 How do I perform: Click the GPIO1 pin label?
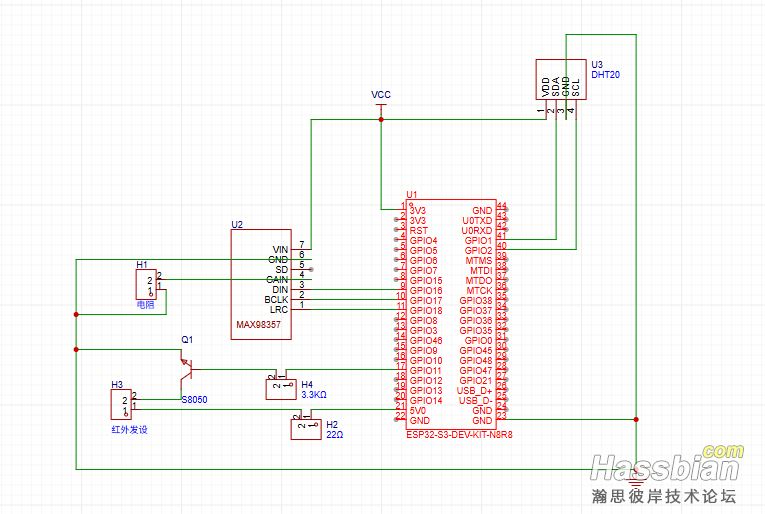pyautogui.click(x=478, y=240)
